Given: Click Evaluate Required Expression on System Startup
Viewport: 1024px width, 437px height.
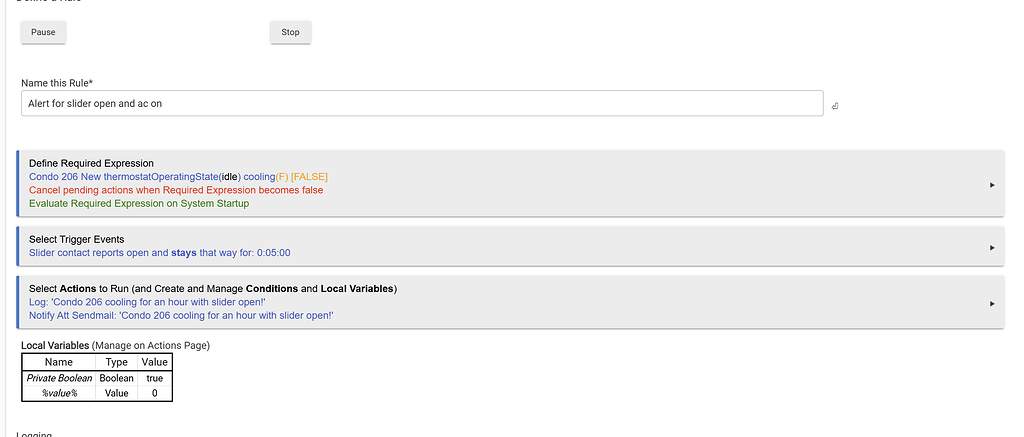Looking at the screenshot, I should (x=139, y=203).
